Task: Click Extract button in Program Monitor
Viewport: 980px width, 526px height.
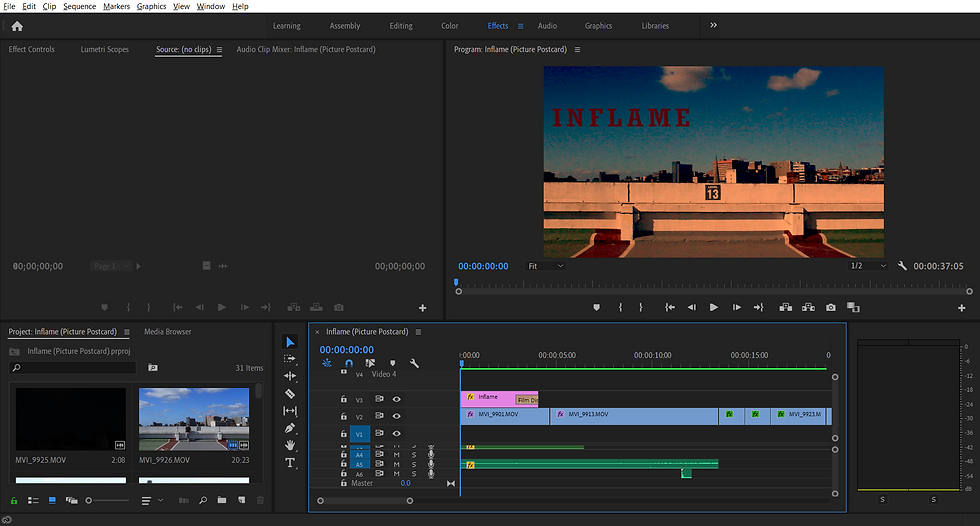Action: click(808, 307)
